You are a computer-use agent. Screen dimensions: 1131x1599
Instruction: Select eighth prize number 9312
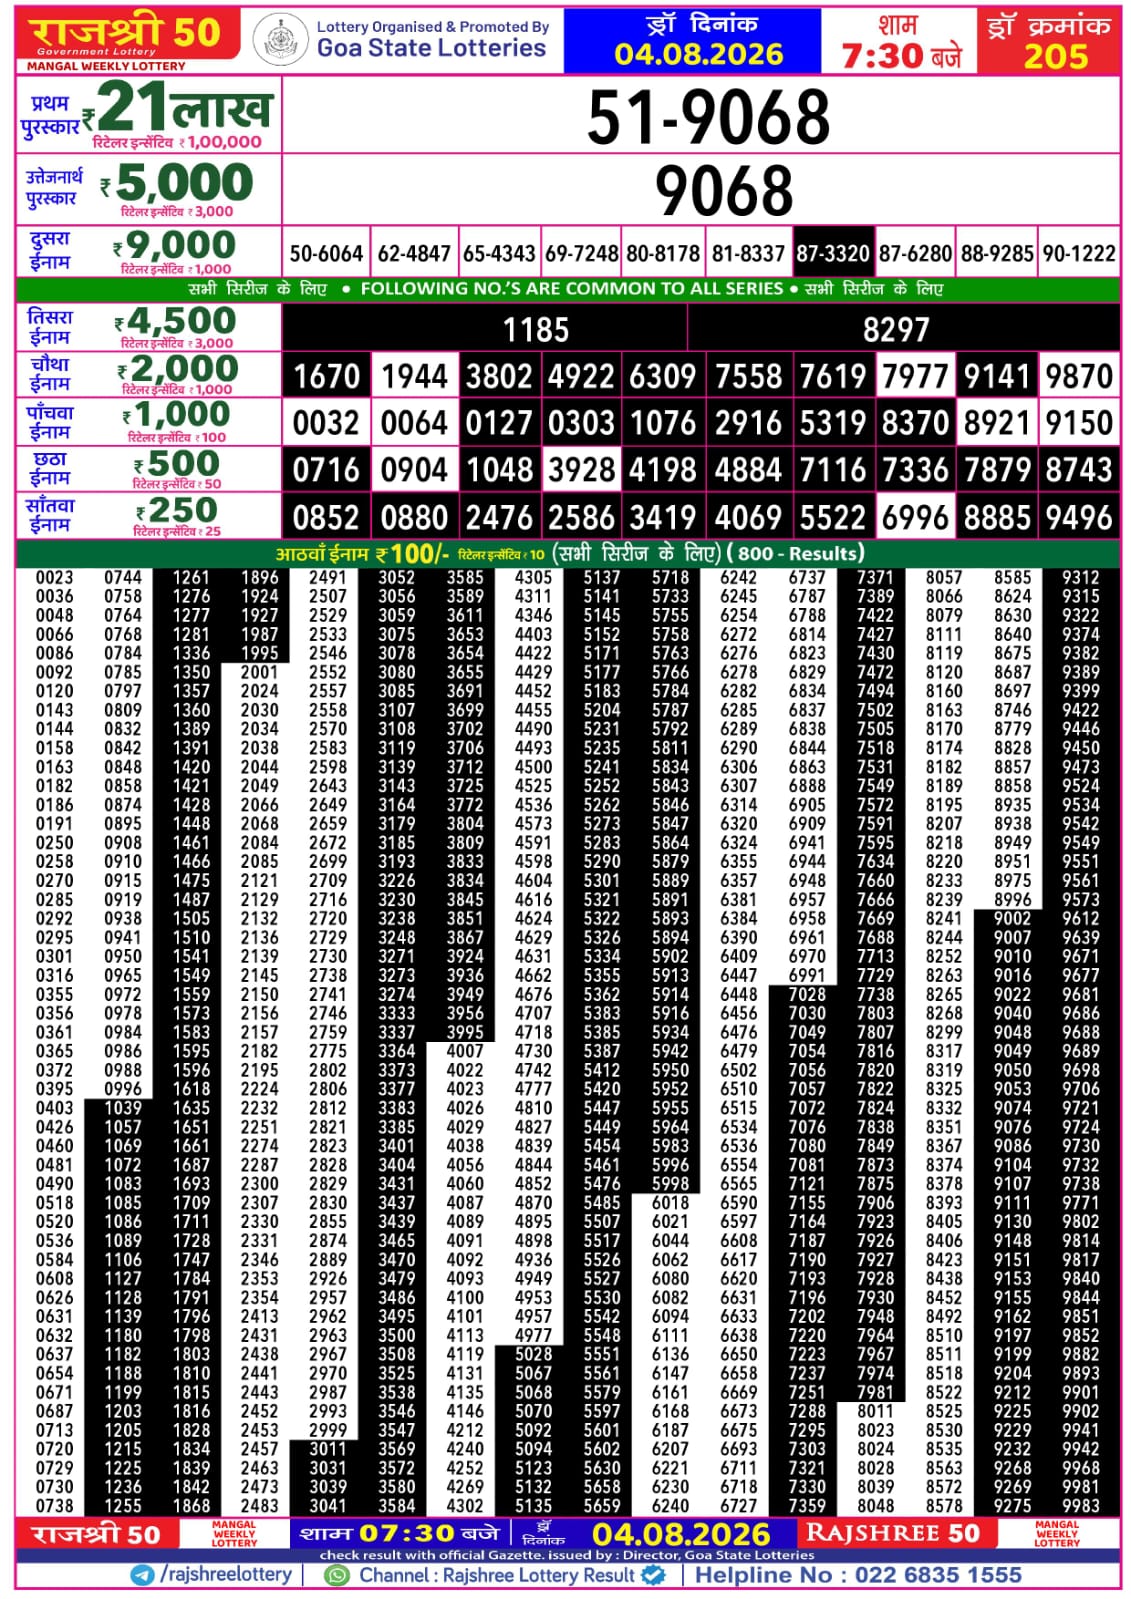point(1081,577)
